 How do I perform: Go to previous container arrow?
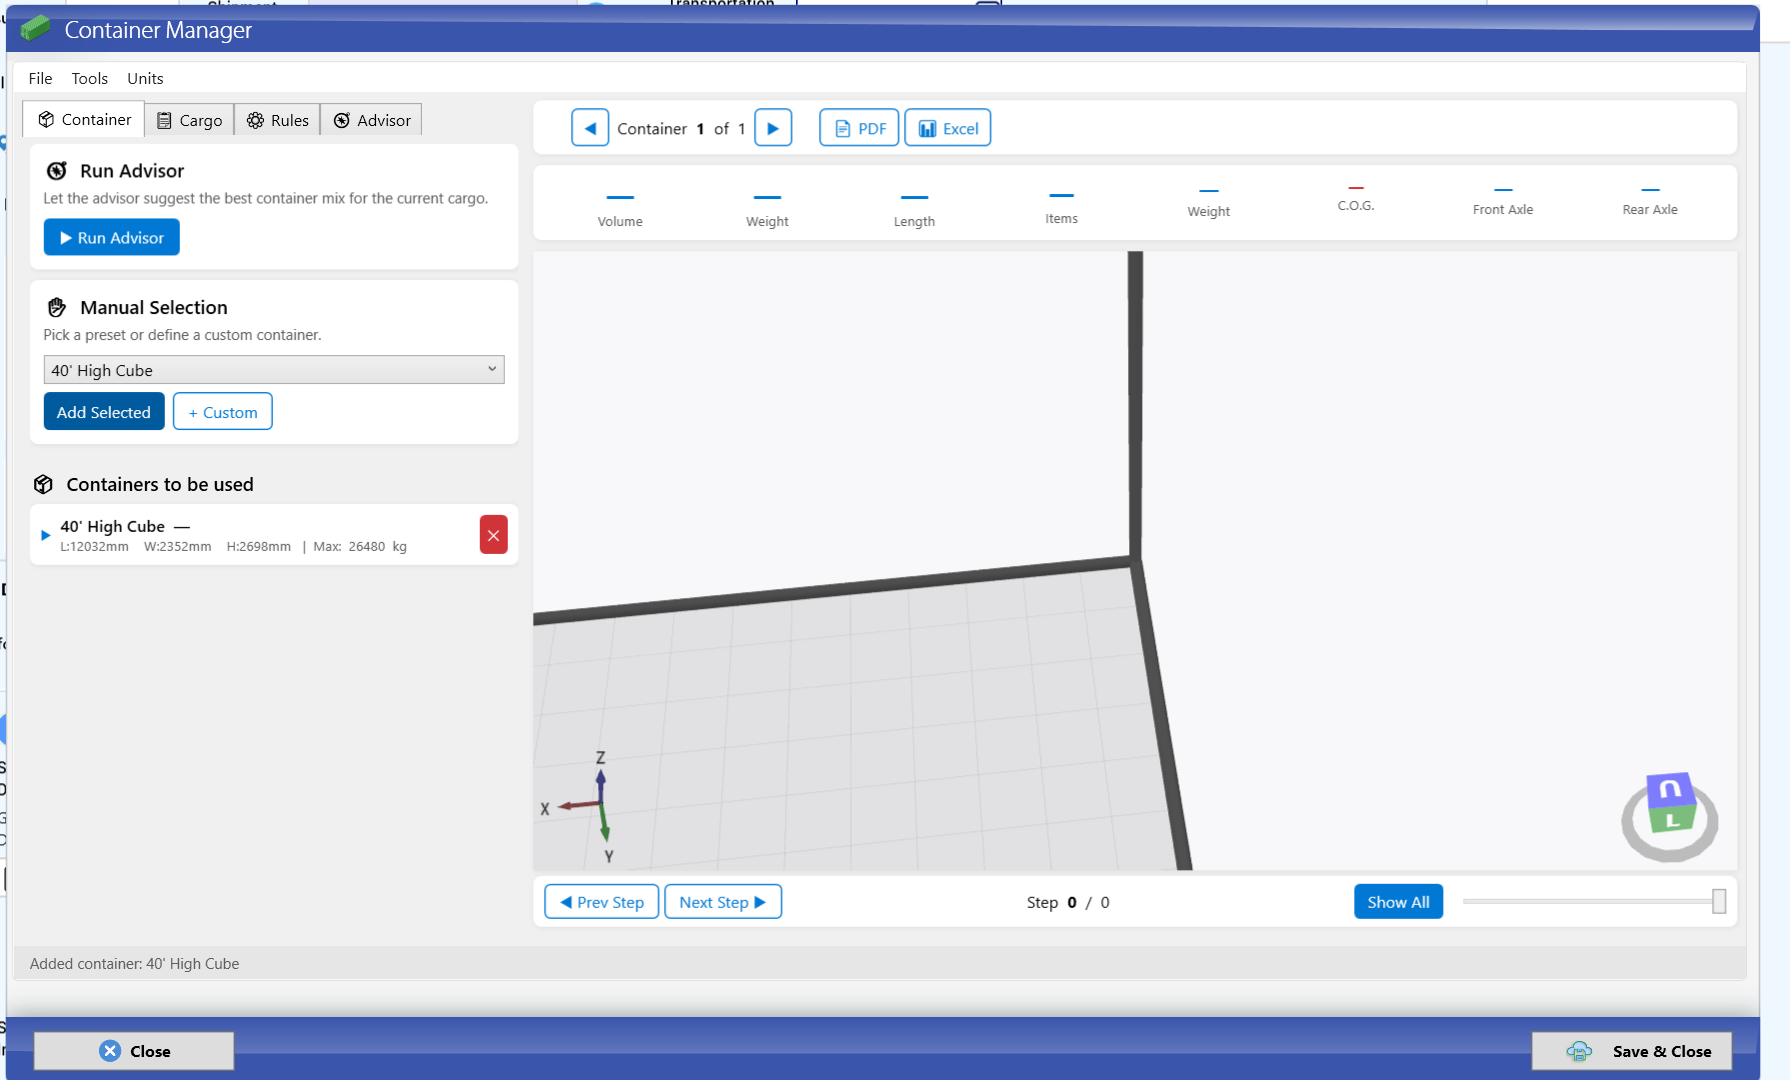tap(590, 128)
